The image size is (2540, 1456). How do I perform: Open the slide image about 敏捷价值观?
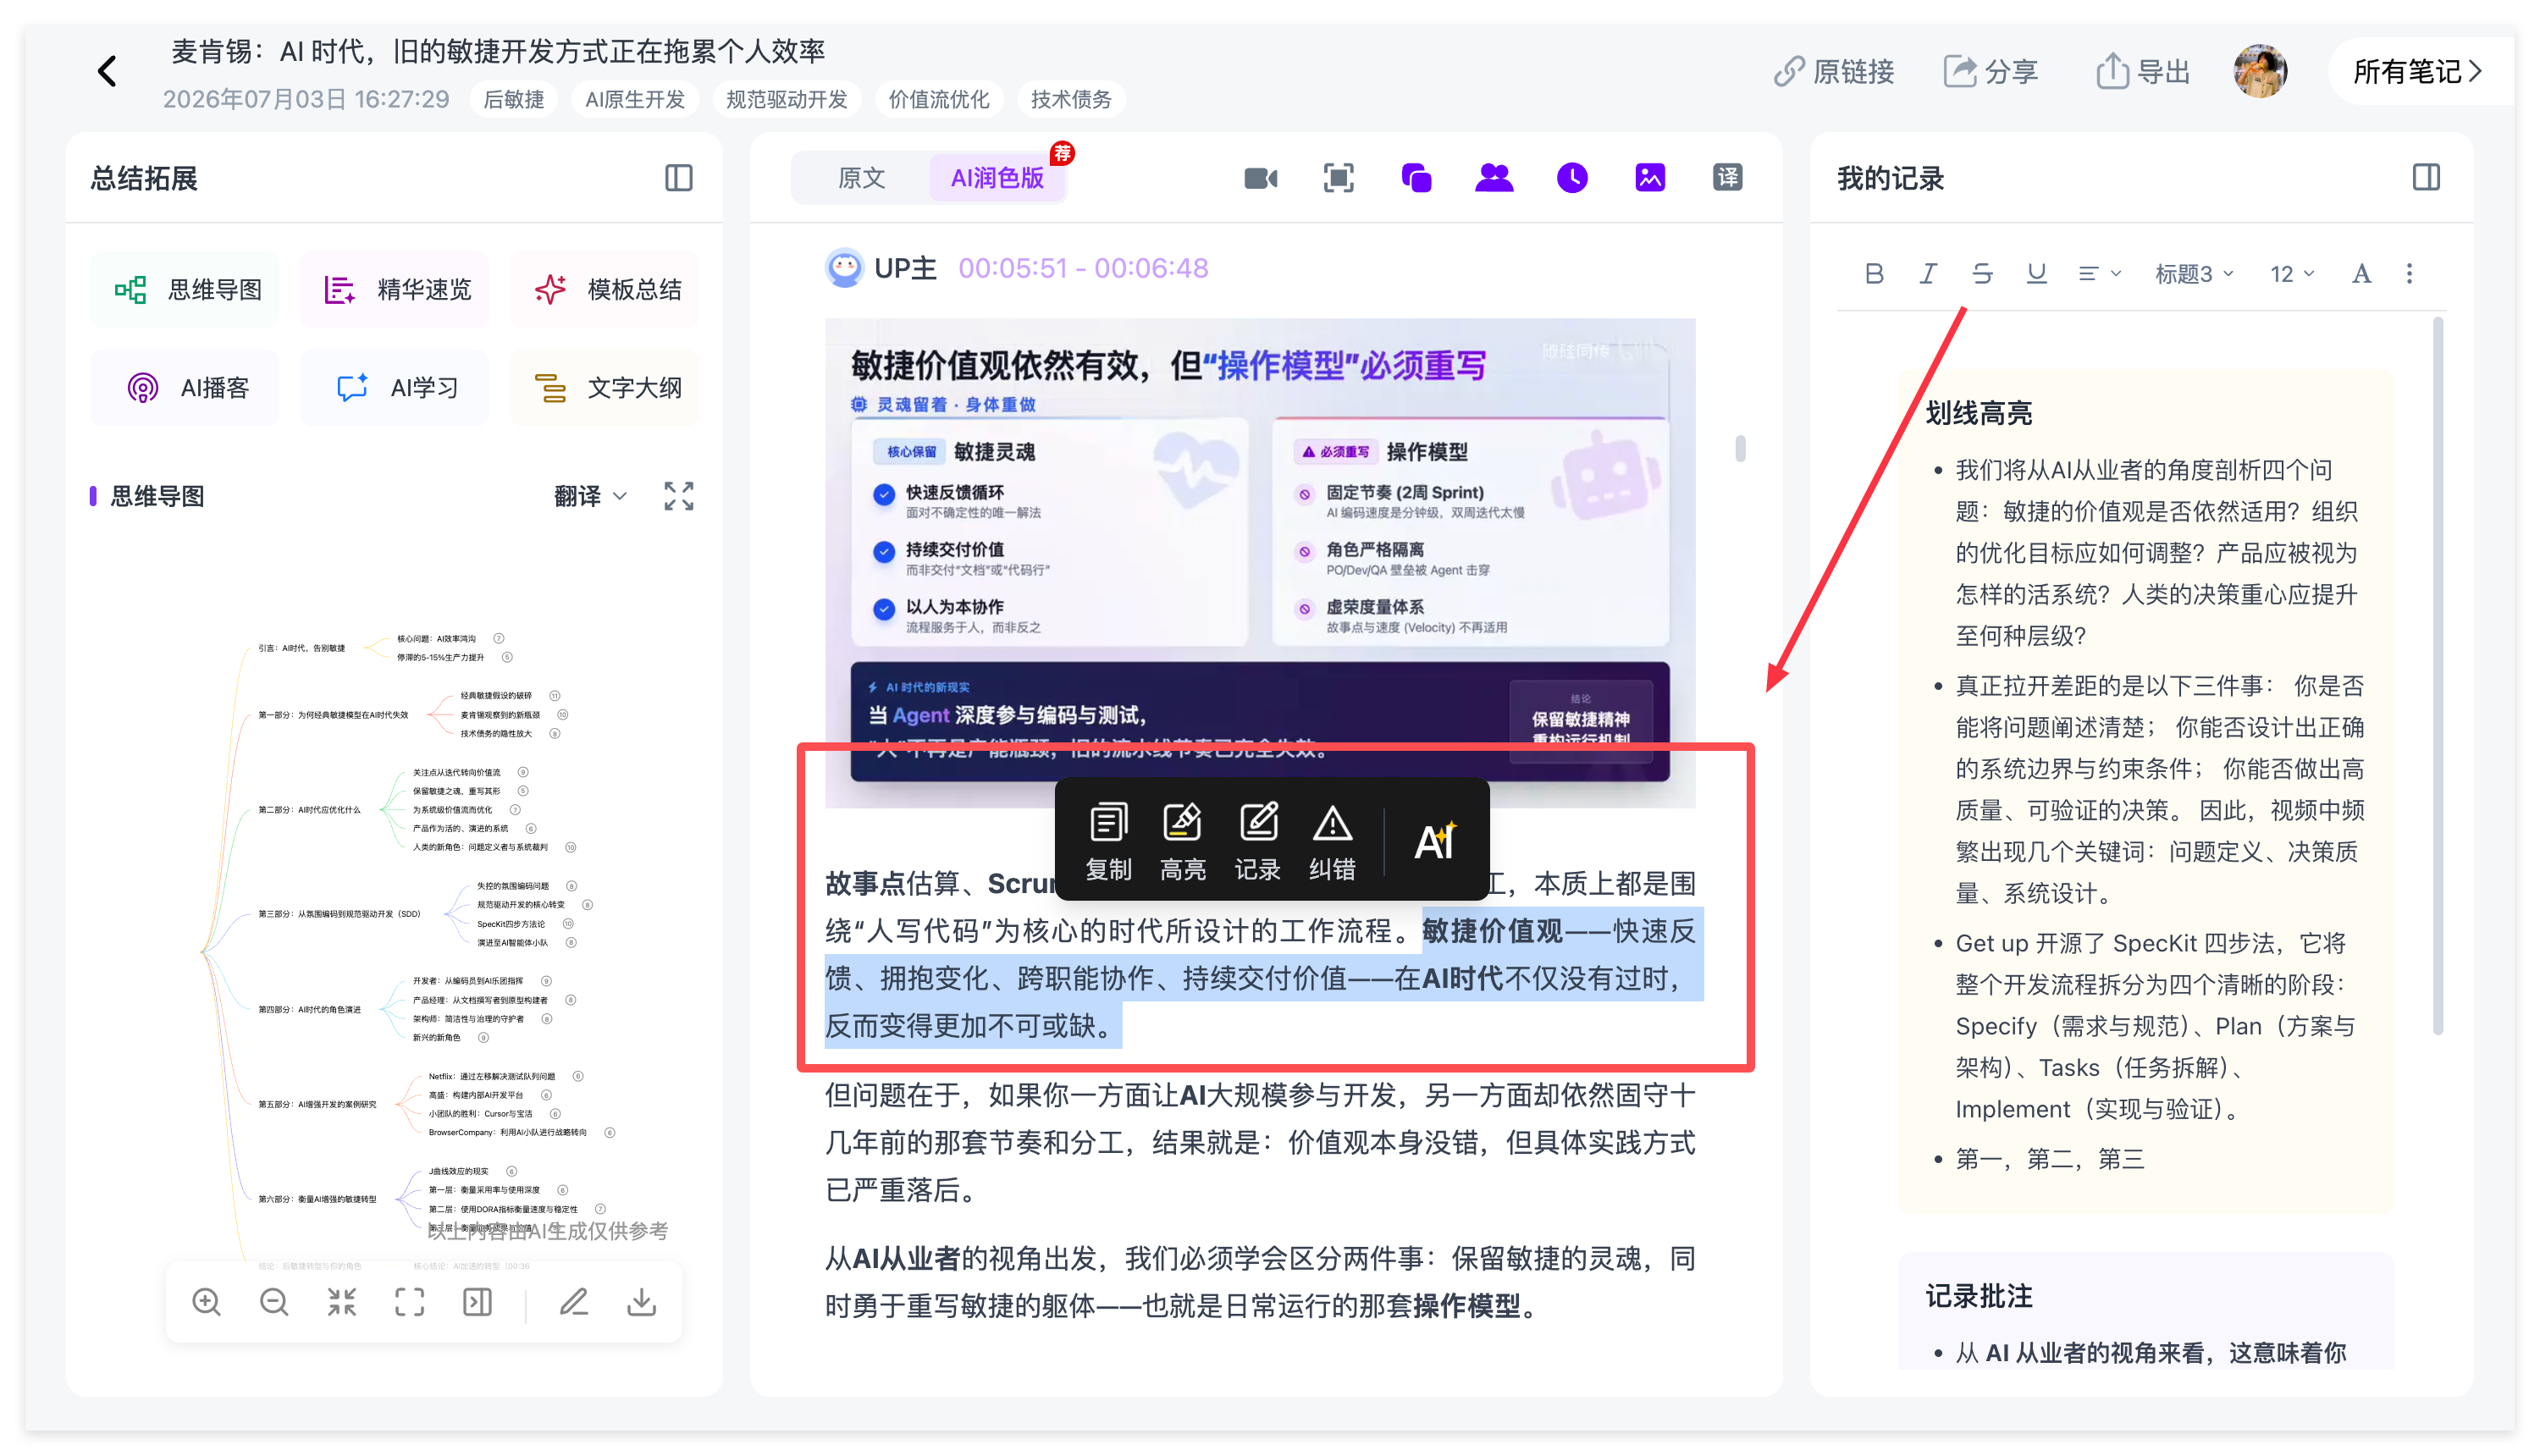(x=1260, y=563)
